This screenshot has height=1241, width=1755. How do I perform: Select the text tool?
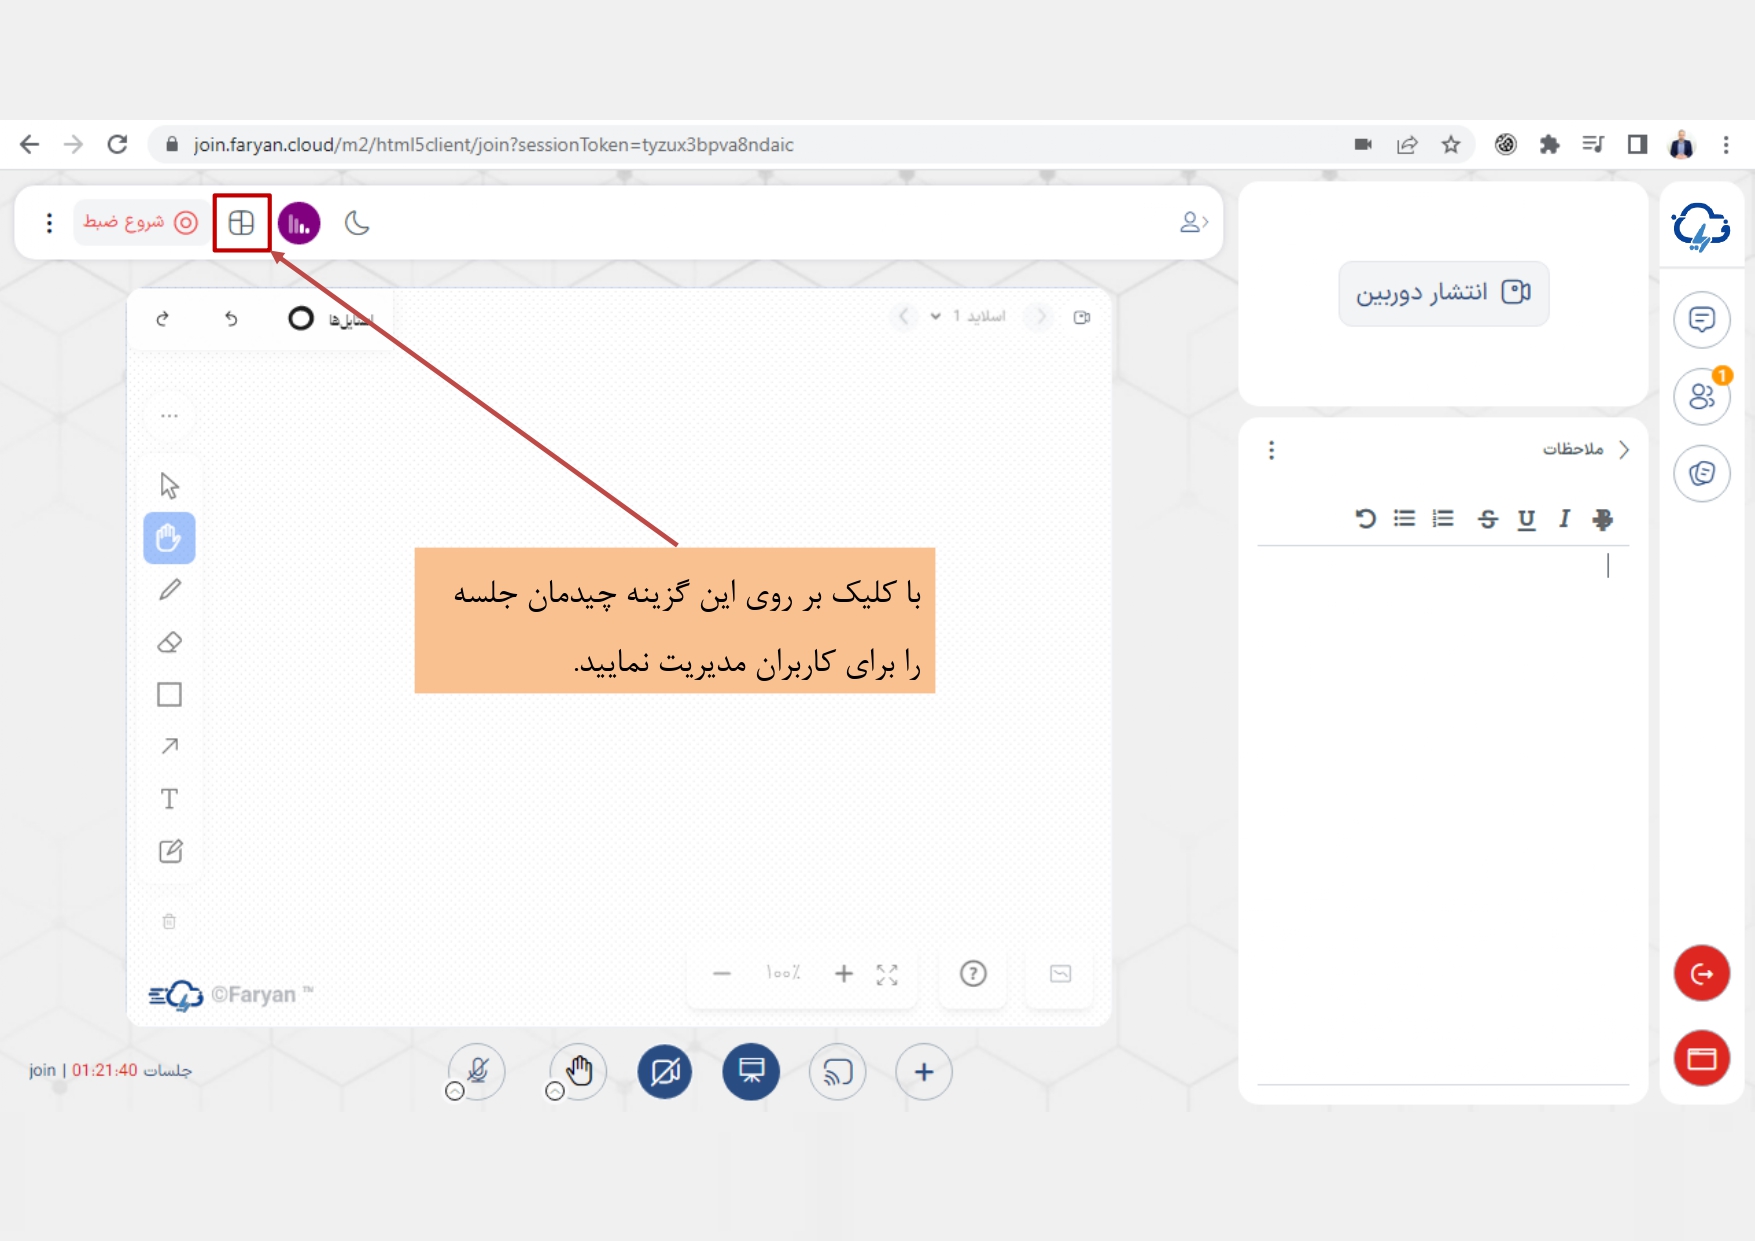point(170,799)
